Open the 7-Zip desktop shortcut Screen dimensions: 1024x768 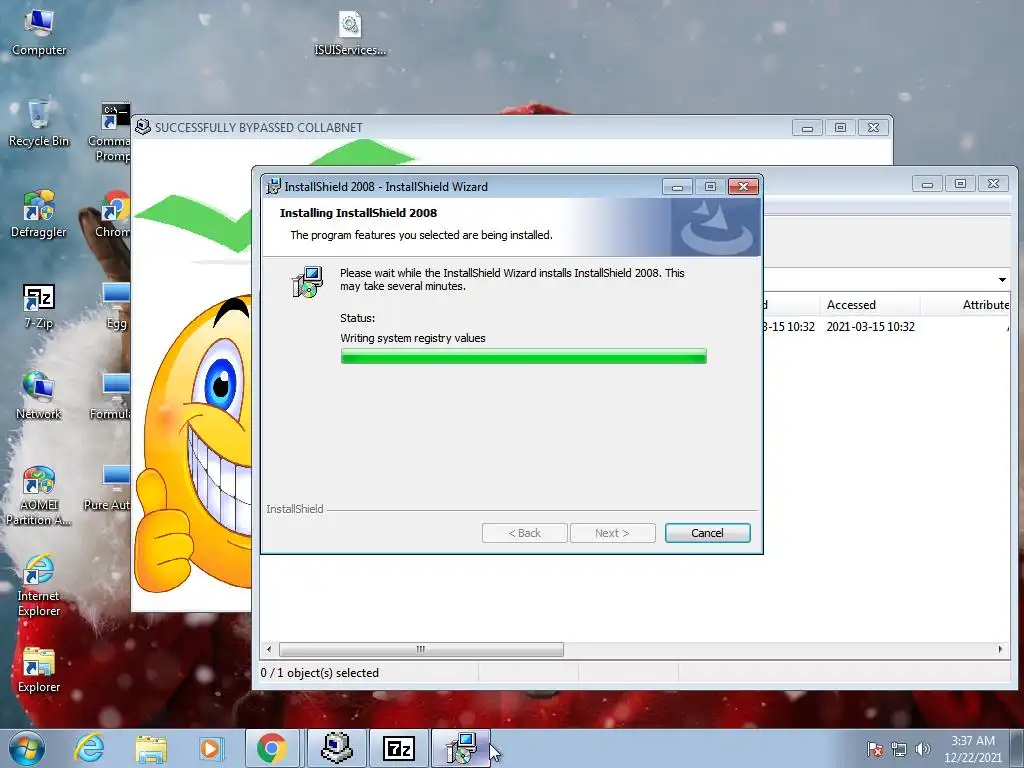[x=39, y=306]
